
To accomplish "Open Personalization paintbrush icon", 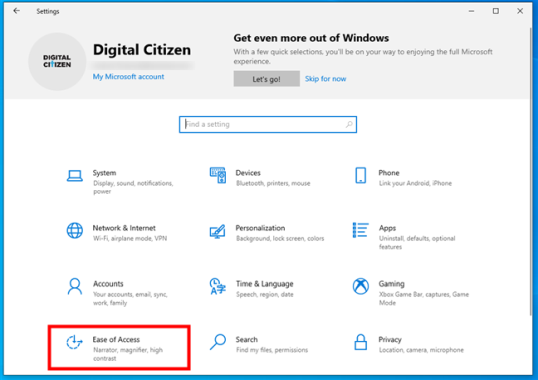I will tap(218, 231).
